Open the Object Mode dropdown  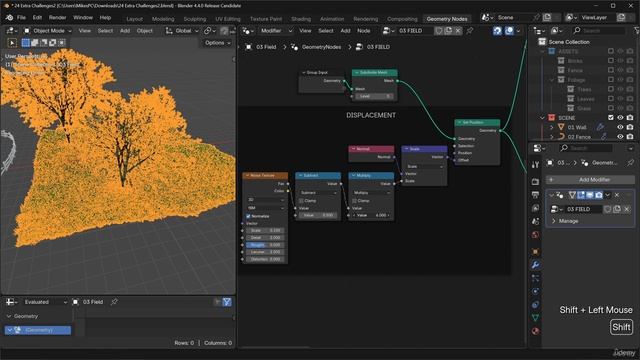tap(47, 31)
